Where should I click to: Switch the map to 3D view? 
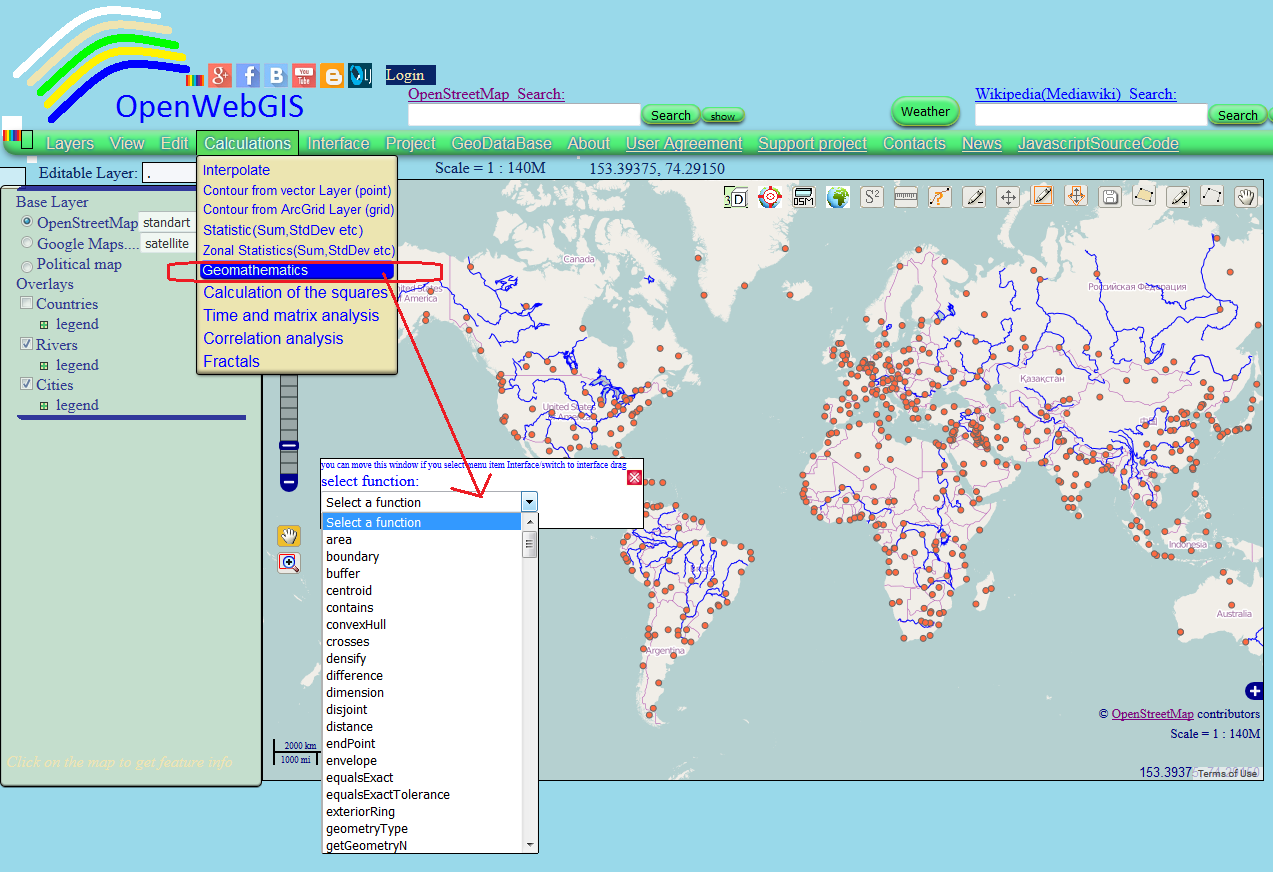[735, 197]
